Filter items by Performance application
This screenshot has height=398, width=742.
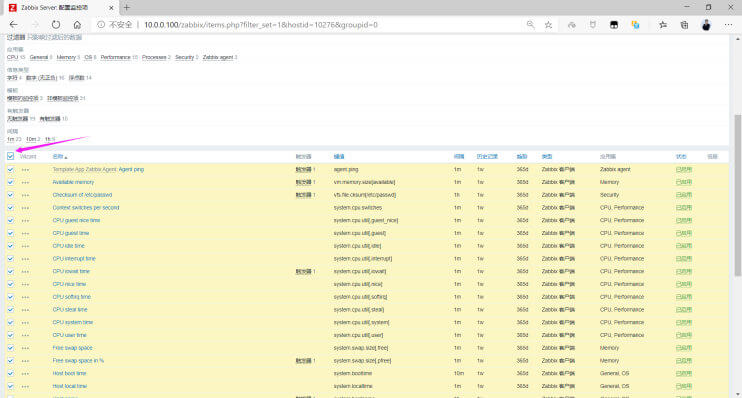pos(115,57)
